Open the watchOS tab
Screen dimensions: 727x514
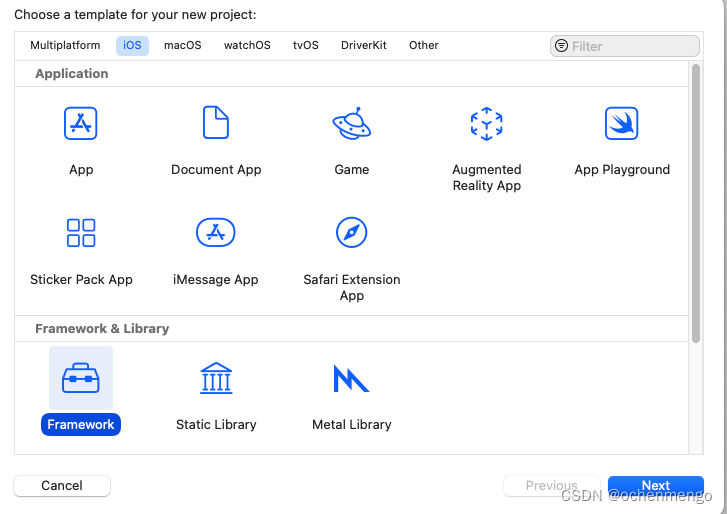(x=247, y=45)
